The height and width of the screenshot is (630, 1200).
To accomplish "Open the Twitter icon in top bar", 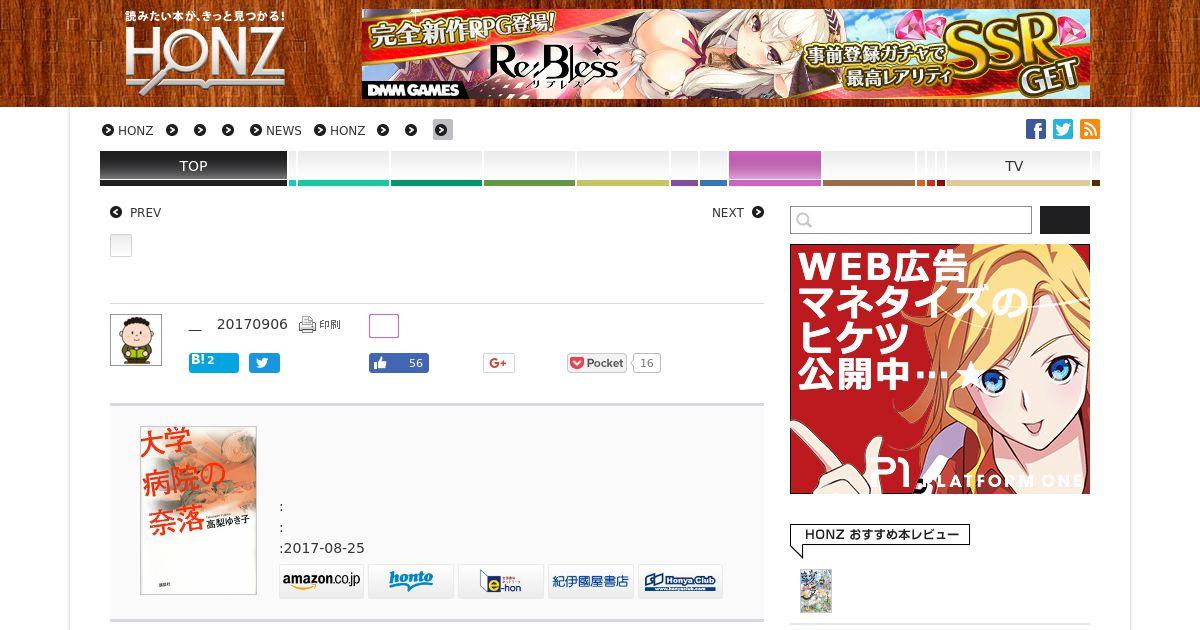I will (1063, 129).
